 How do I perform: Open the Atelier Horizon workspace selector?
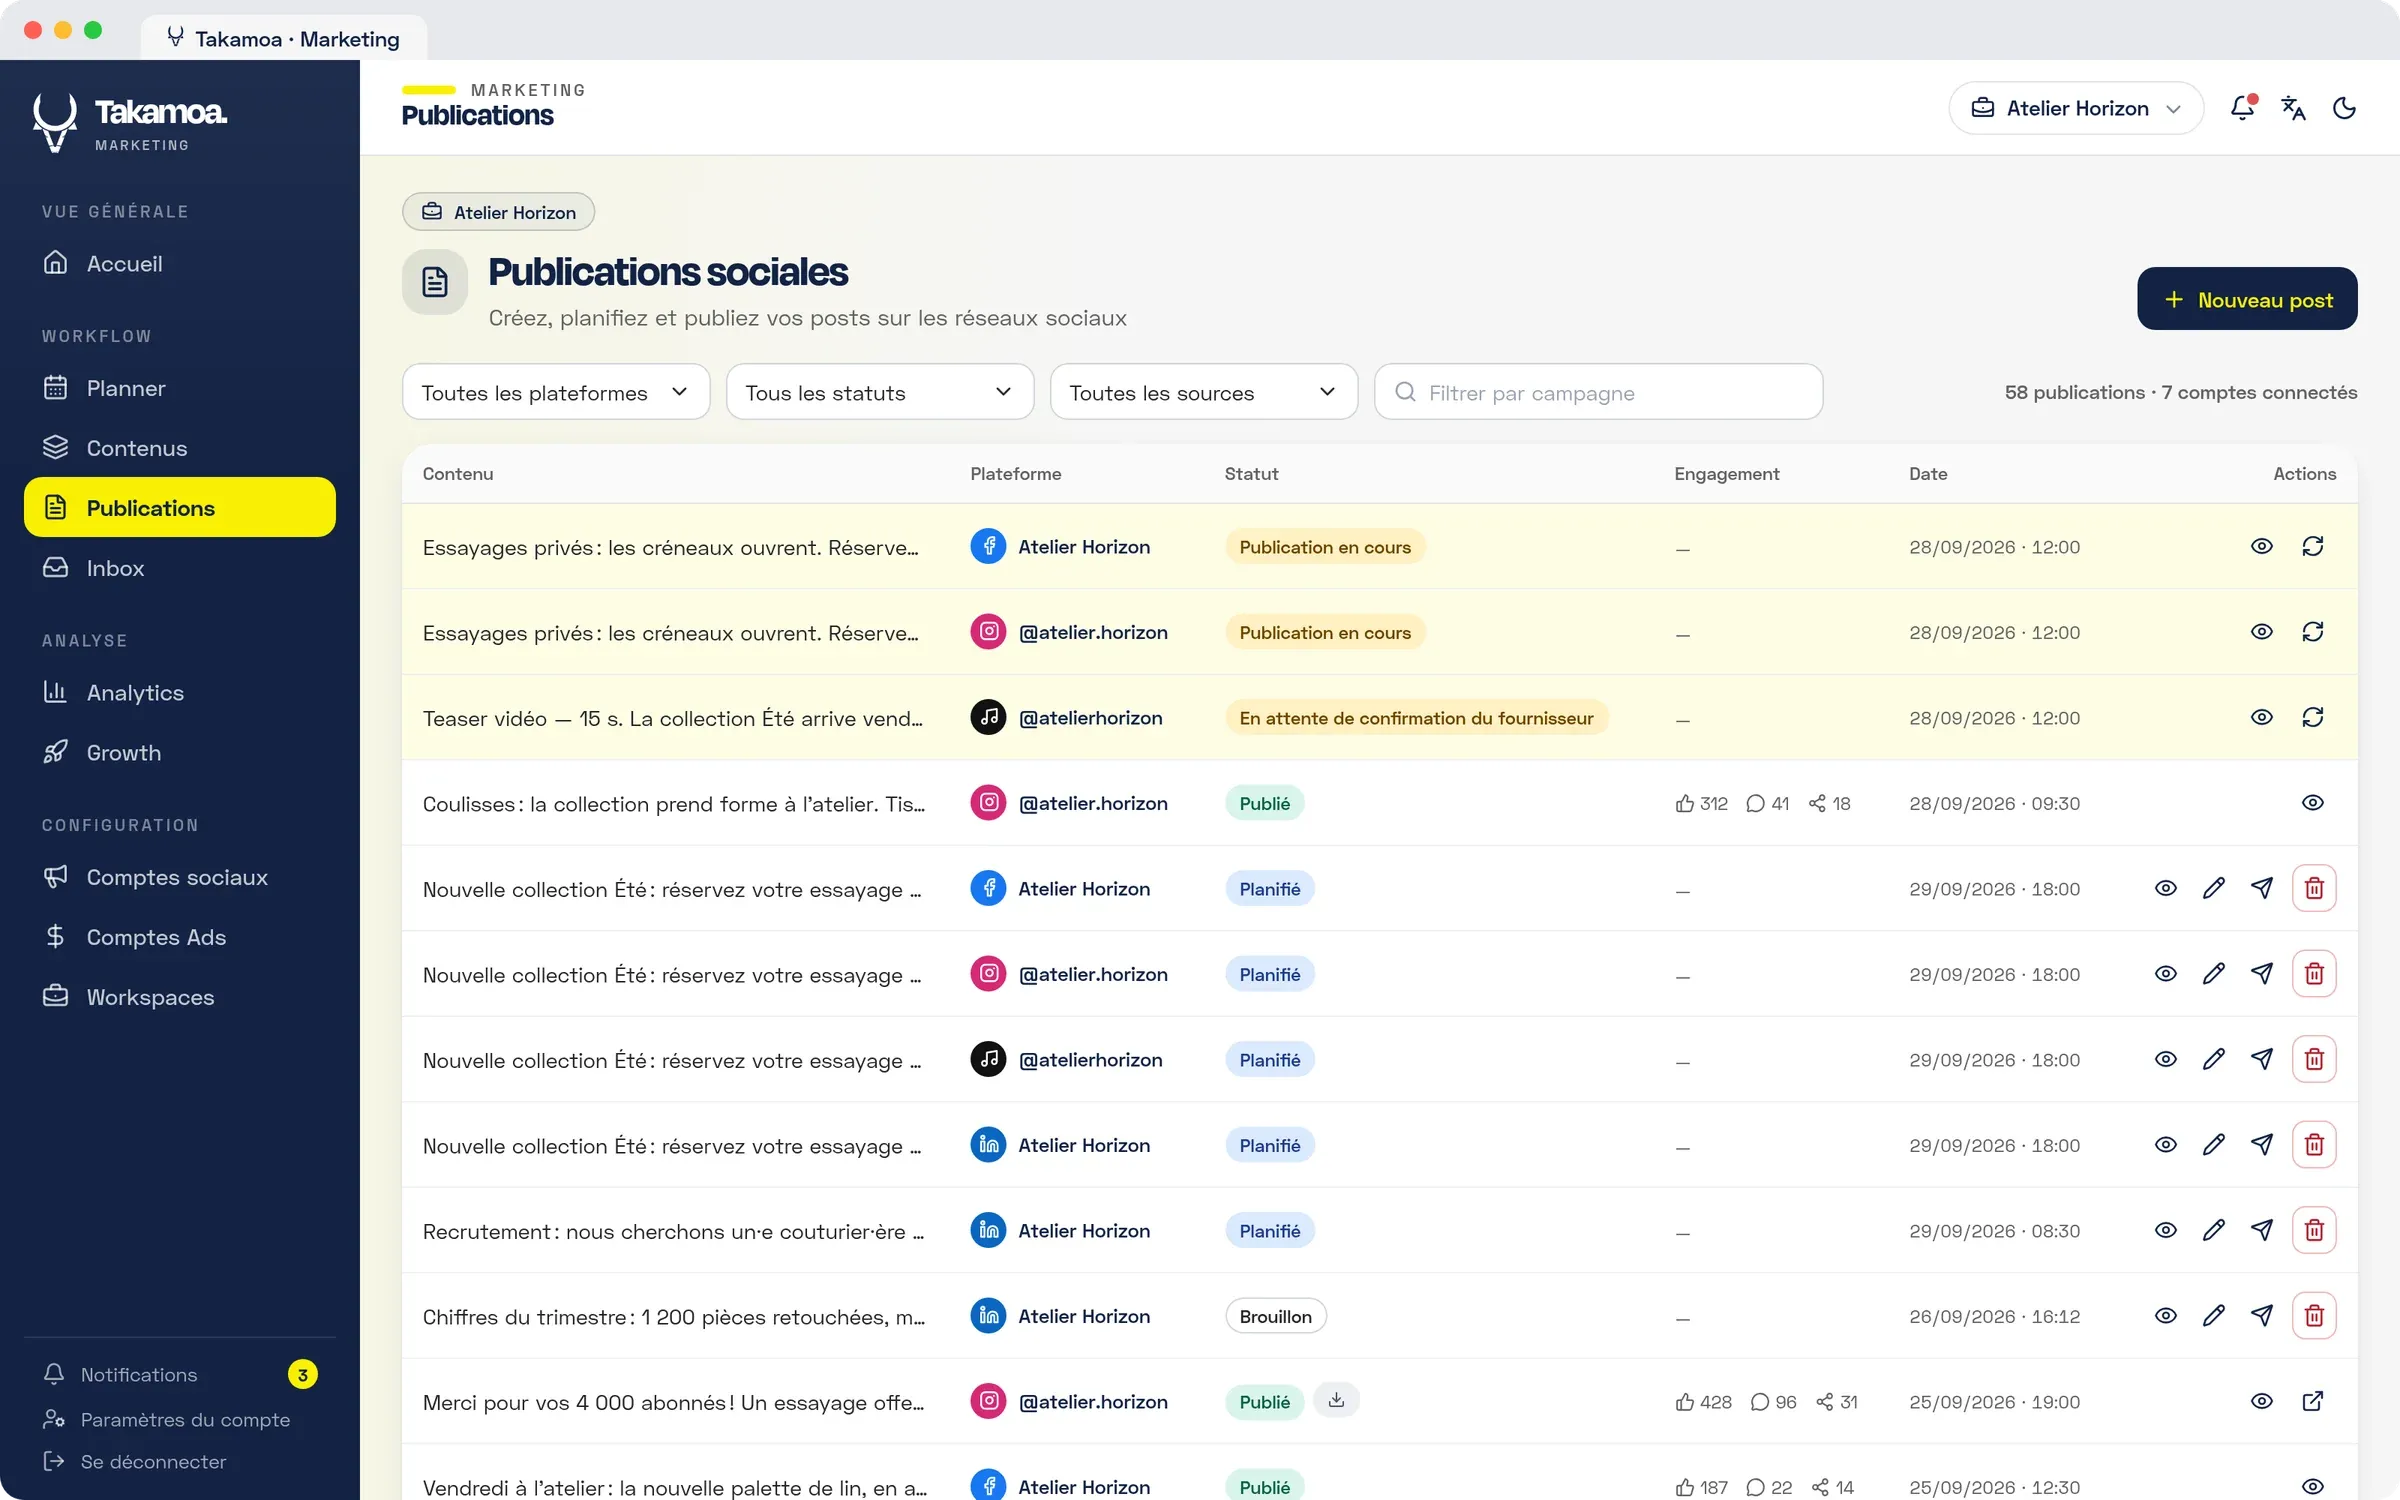[x=2076, y=108]
